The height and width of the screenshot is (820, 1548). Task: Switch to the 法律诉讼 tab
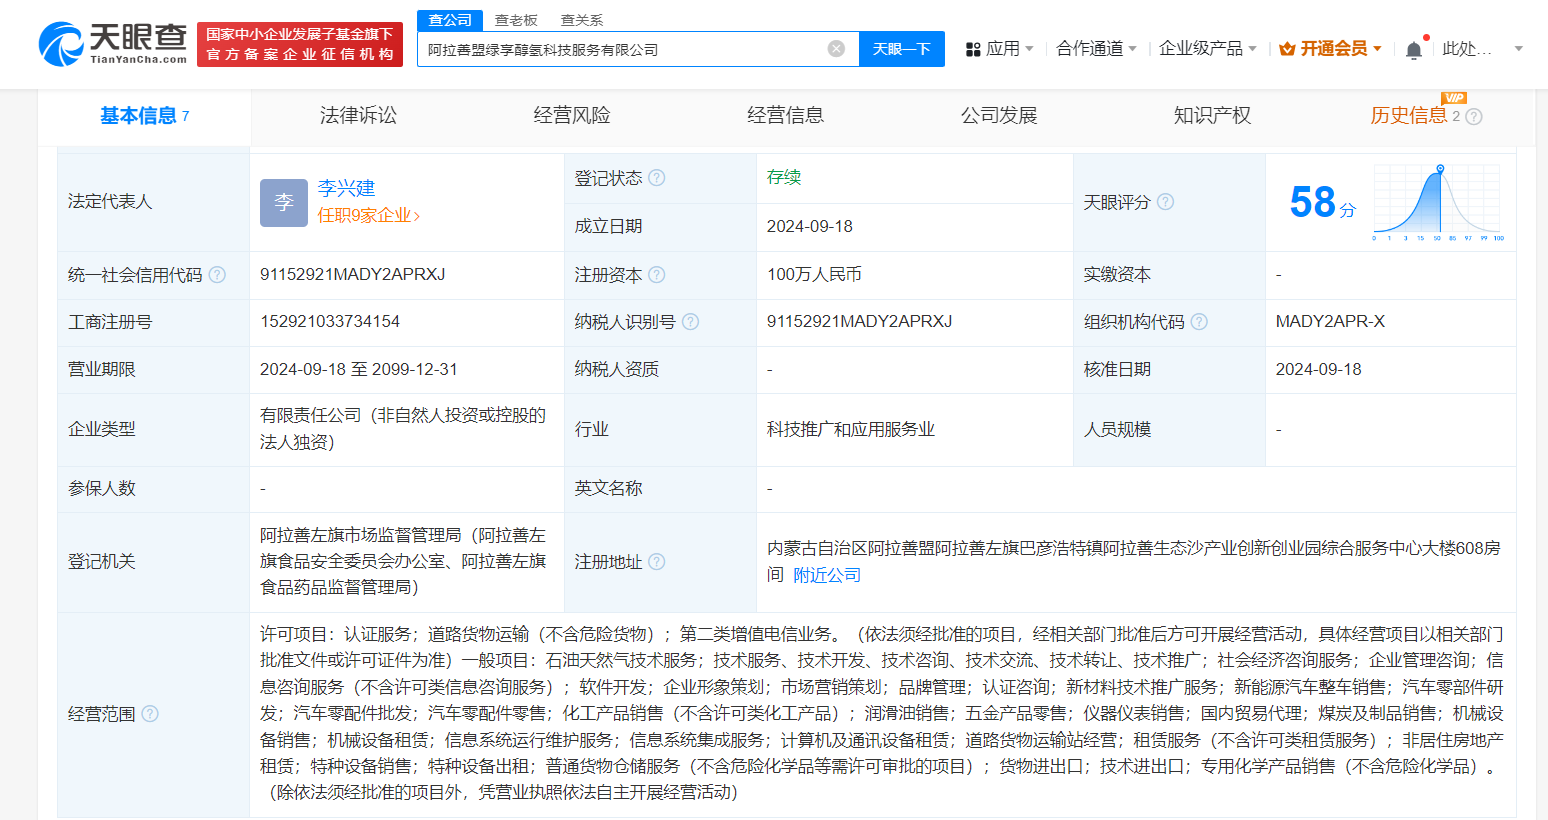point(358,116)
